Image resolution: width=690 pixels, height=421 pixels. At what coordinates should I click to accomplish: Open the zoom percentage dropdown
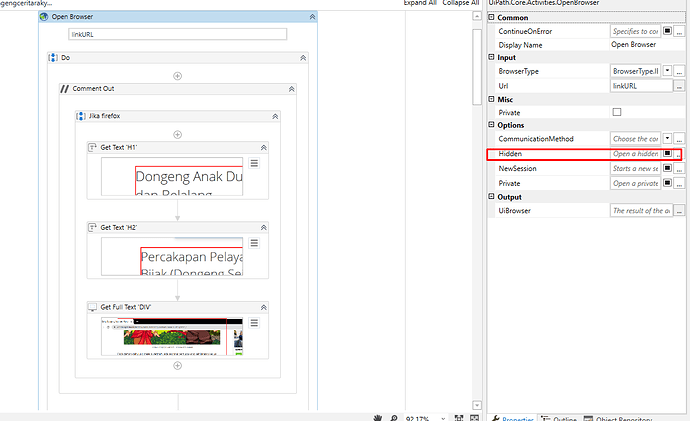(x=443, y=418)
